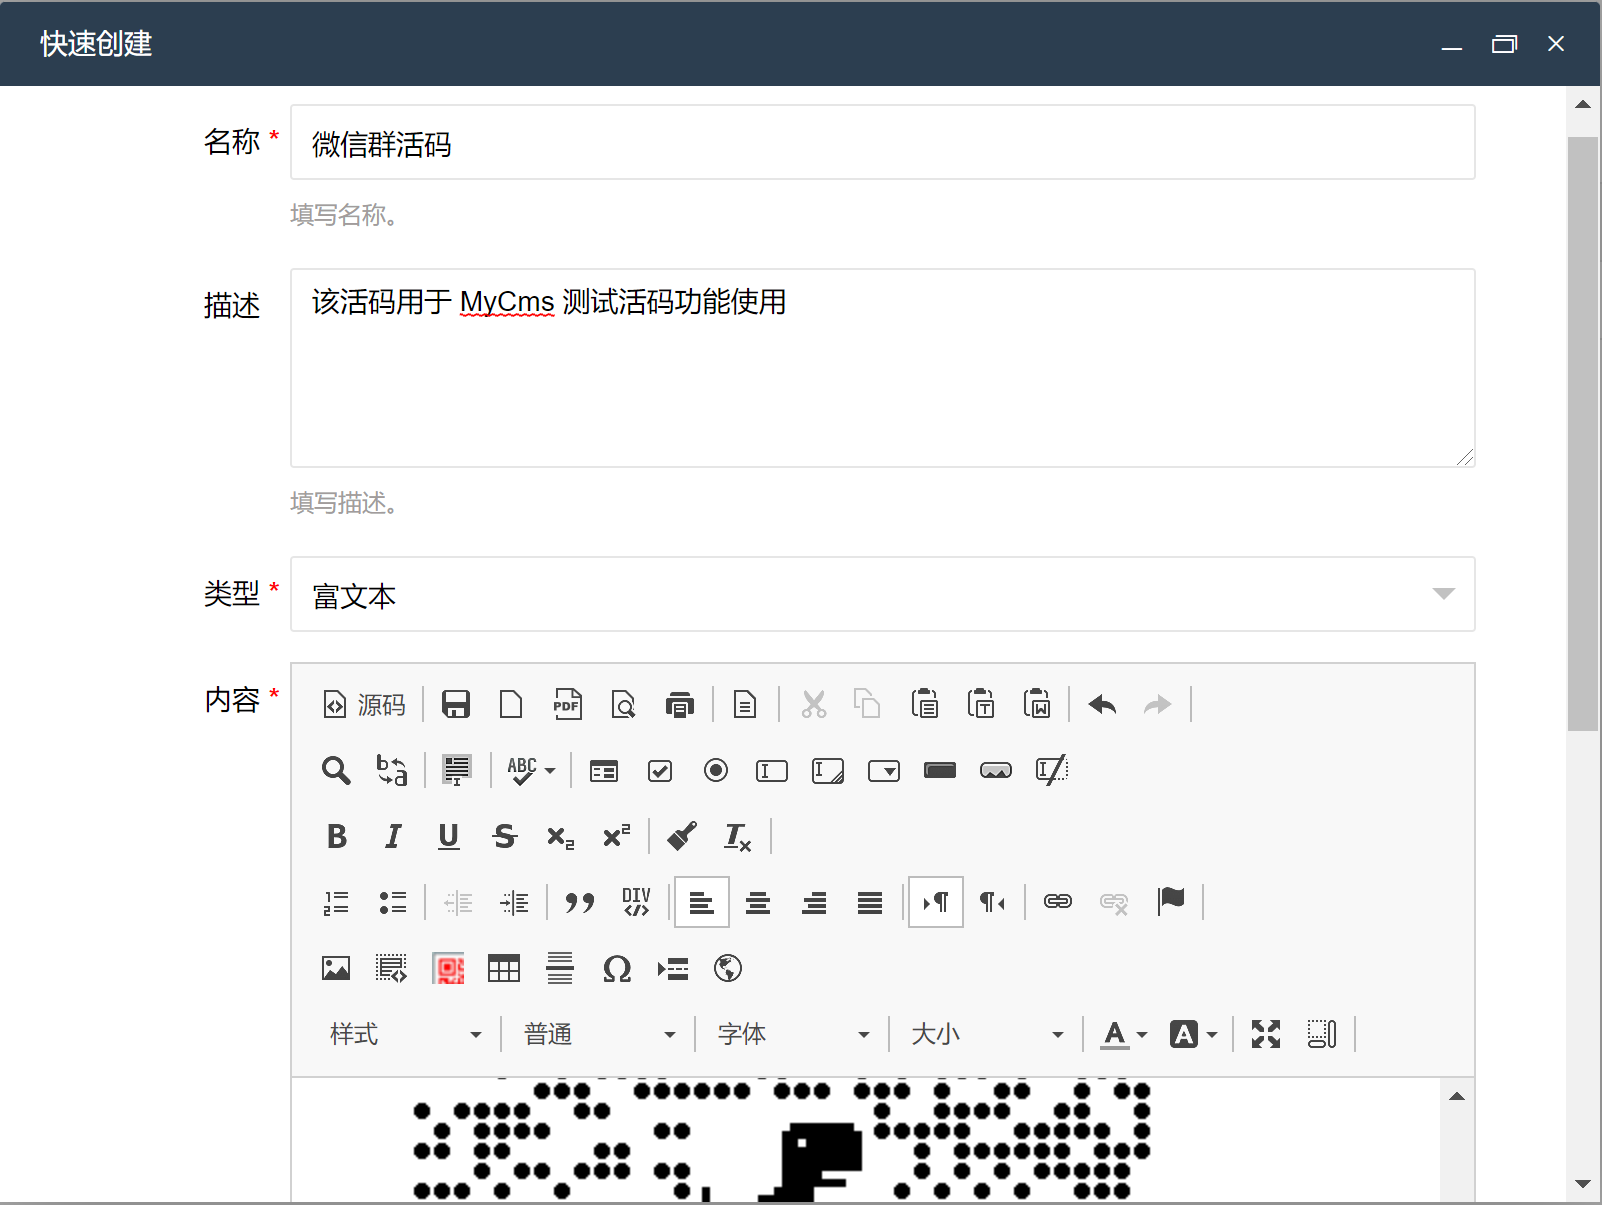
Task: Click the Replace icon
Action: point(392,771)
